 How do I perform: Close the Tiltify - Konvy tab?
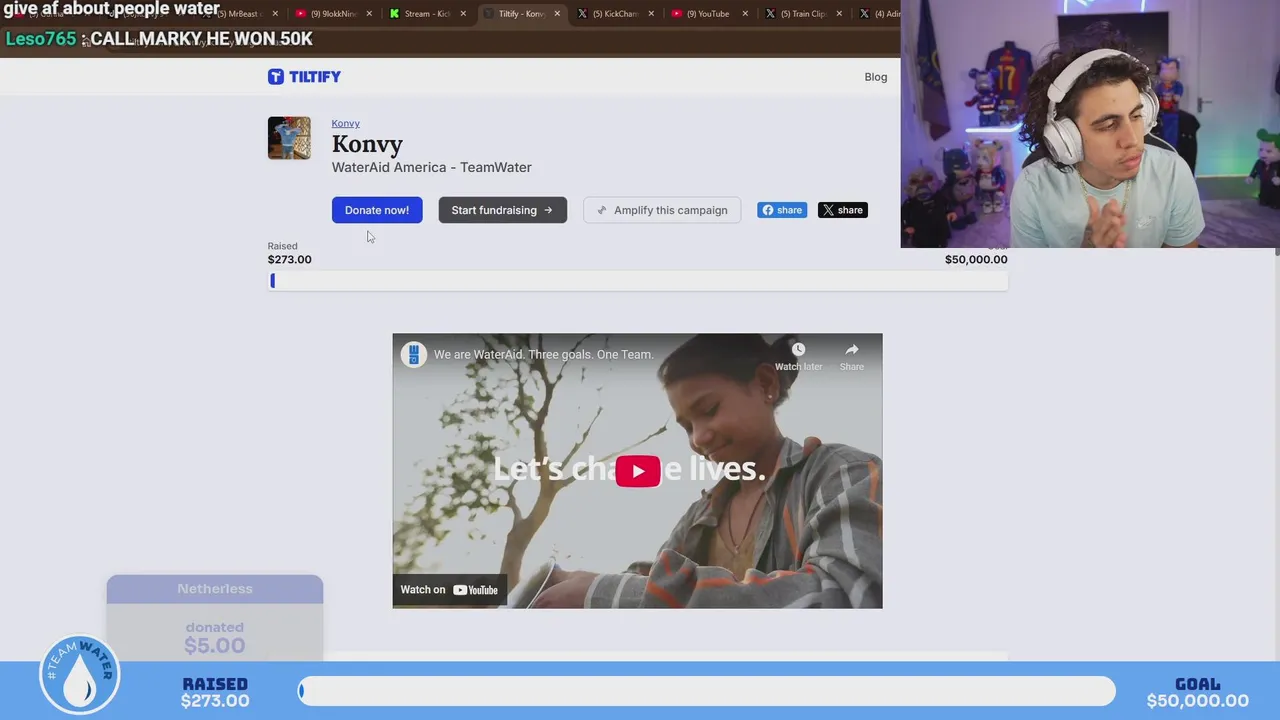pyautogui.click(x=557, y=14)
